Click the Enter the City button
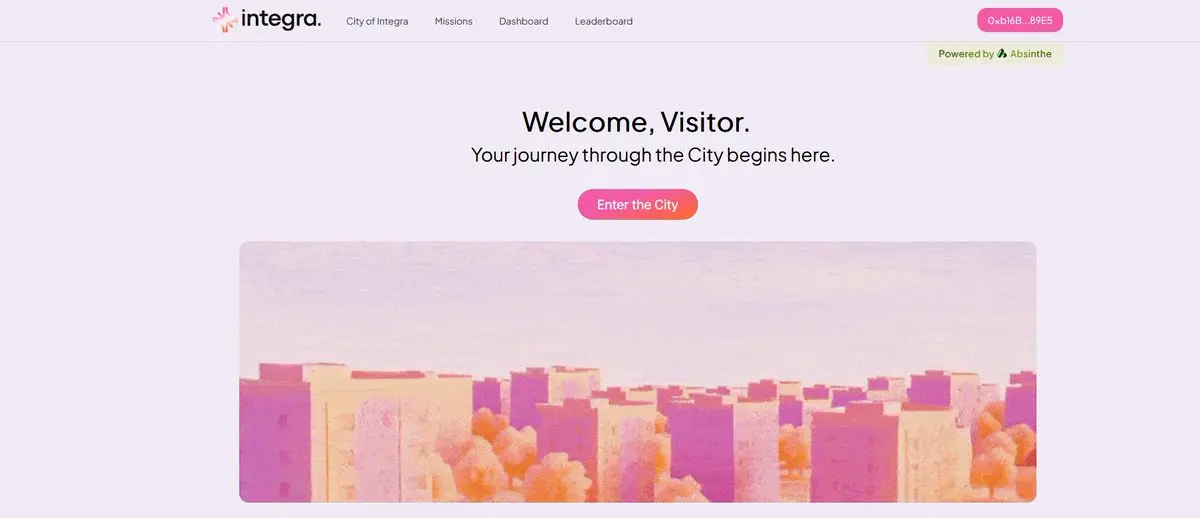 point(637,204)
